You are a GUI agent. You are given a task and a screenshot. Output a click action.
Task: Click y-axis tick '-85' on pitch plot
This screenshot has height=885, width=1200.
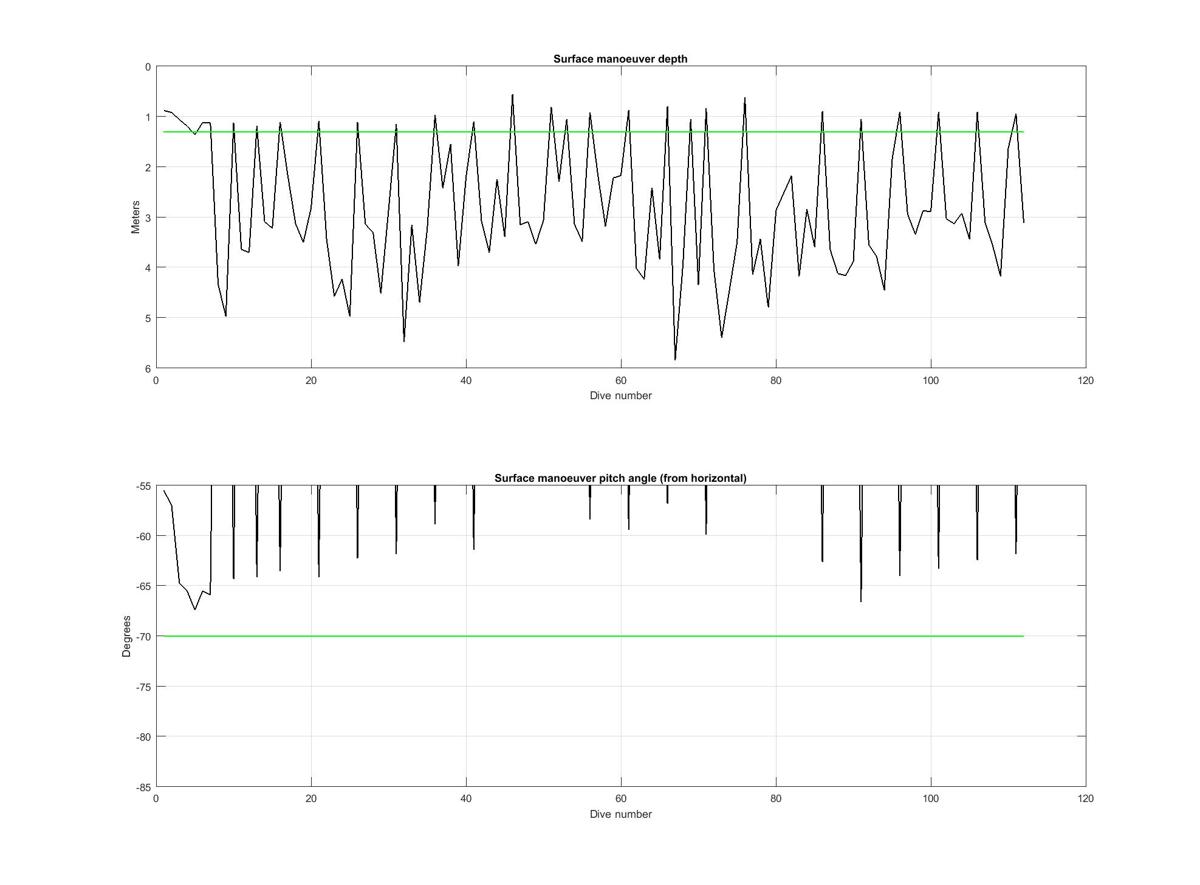point(142,787)
